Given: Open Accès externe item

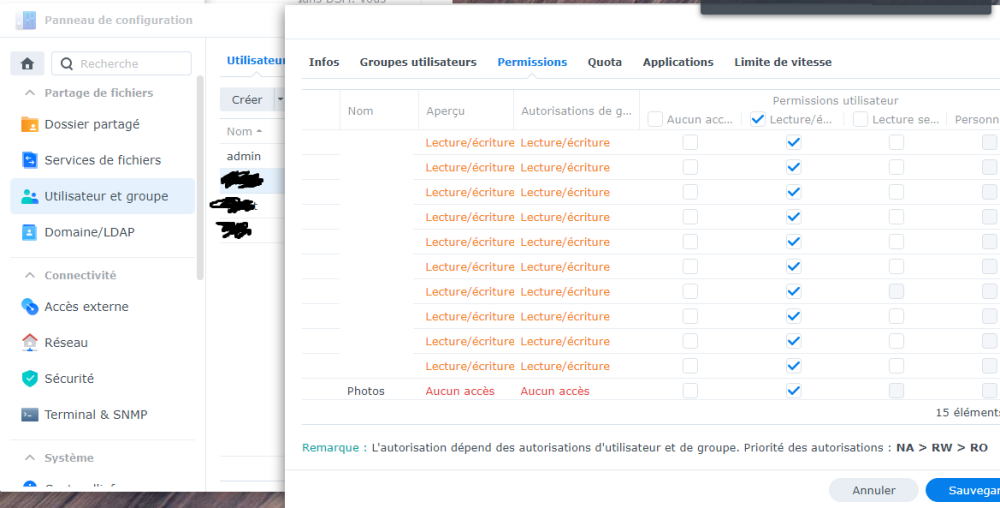Looking at the screenshot, I should coord(102,307).
